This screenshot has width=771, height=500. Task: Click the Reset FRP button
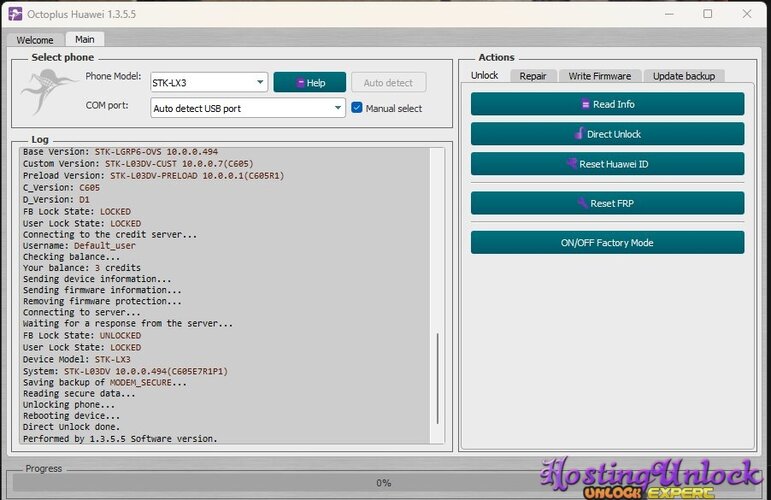(x=607, y=203)
